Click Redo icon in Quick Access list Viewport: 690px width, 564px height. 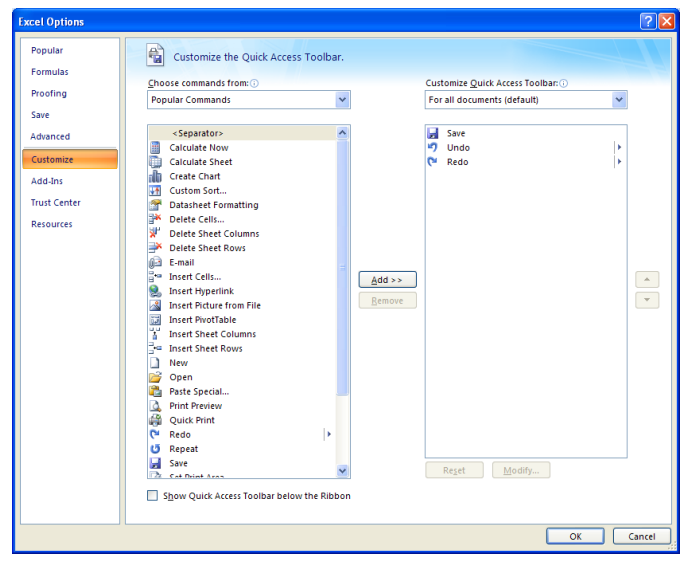coord(433,162)
